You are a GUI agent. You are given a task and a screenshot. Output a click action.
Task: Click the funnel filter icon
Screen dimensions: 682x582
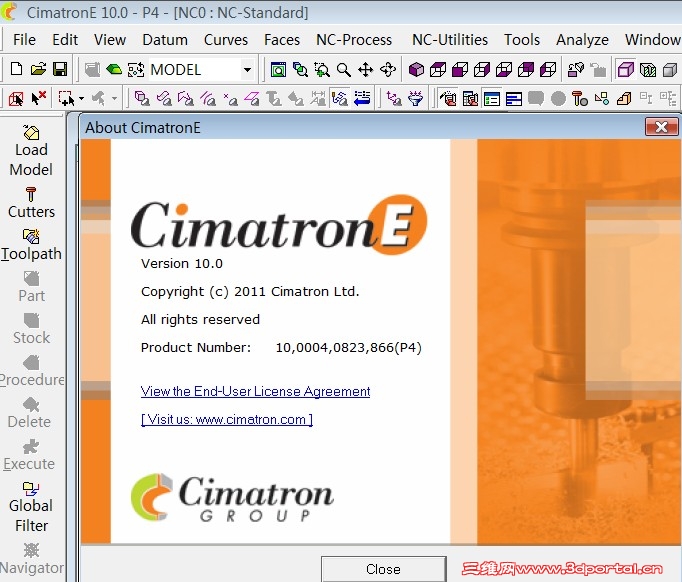[416, 99]
